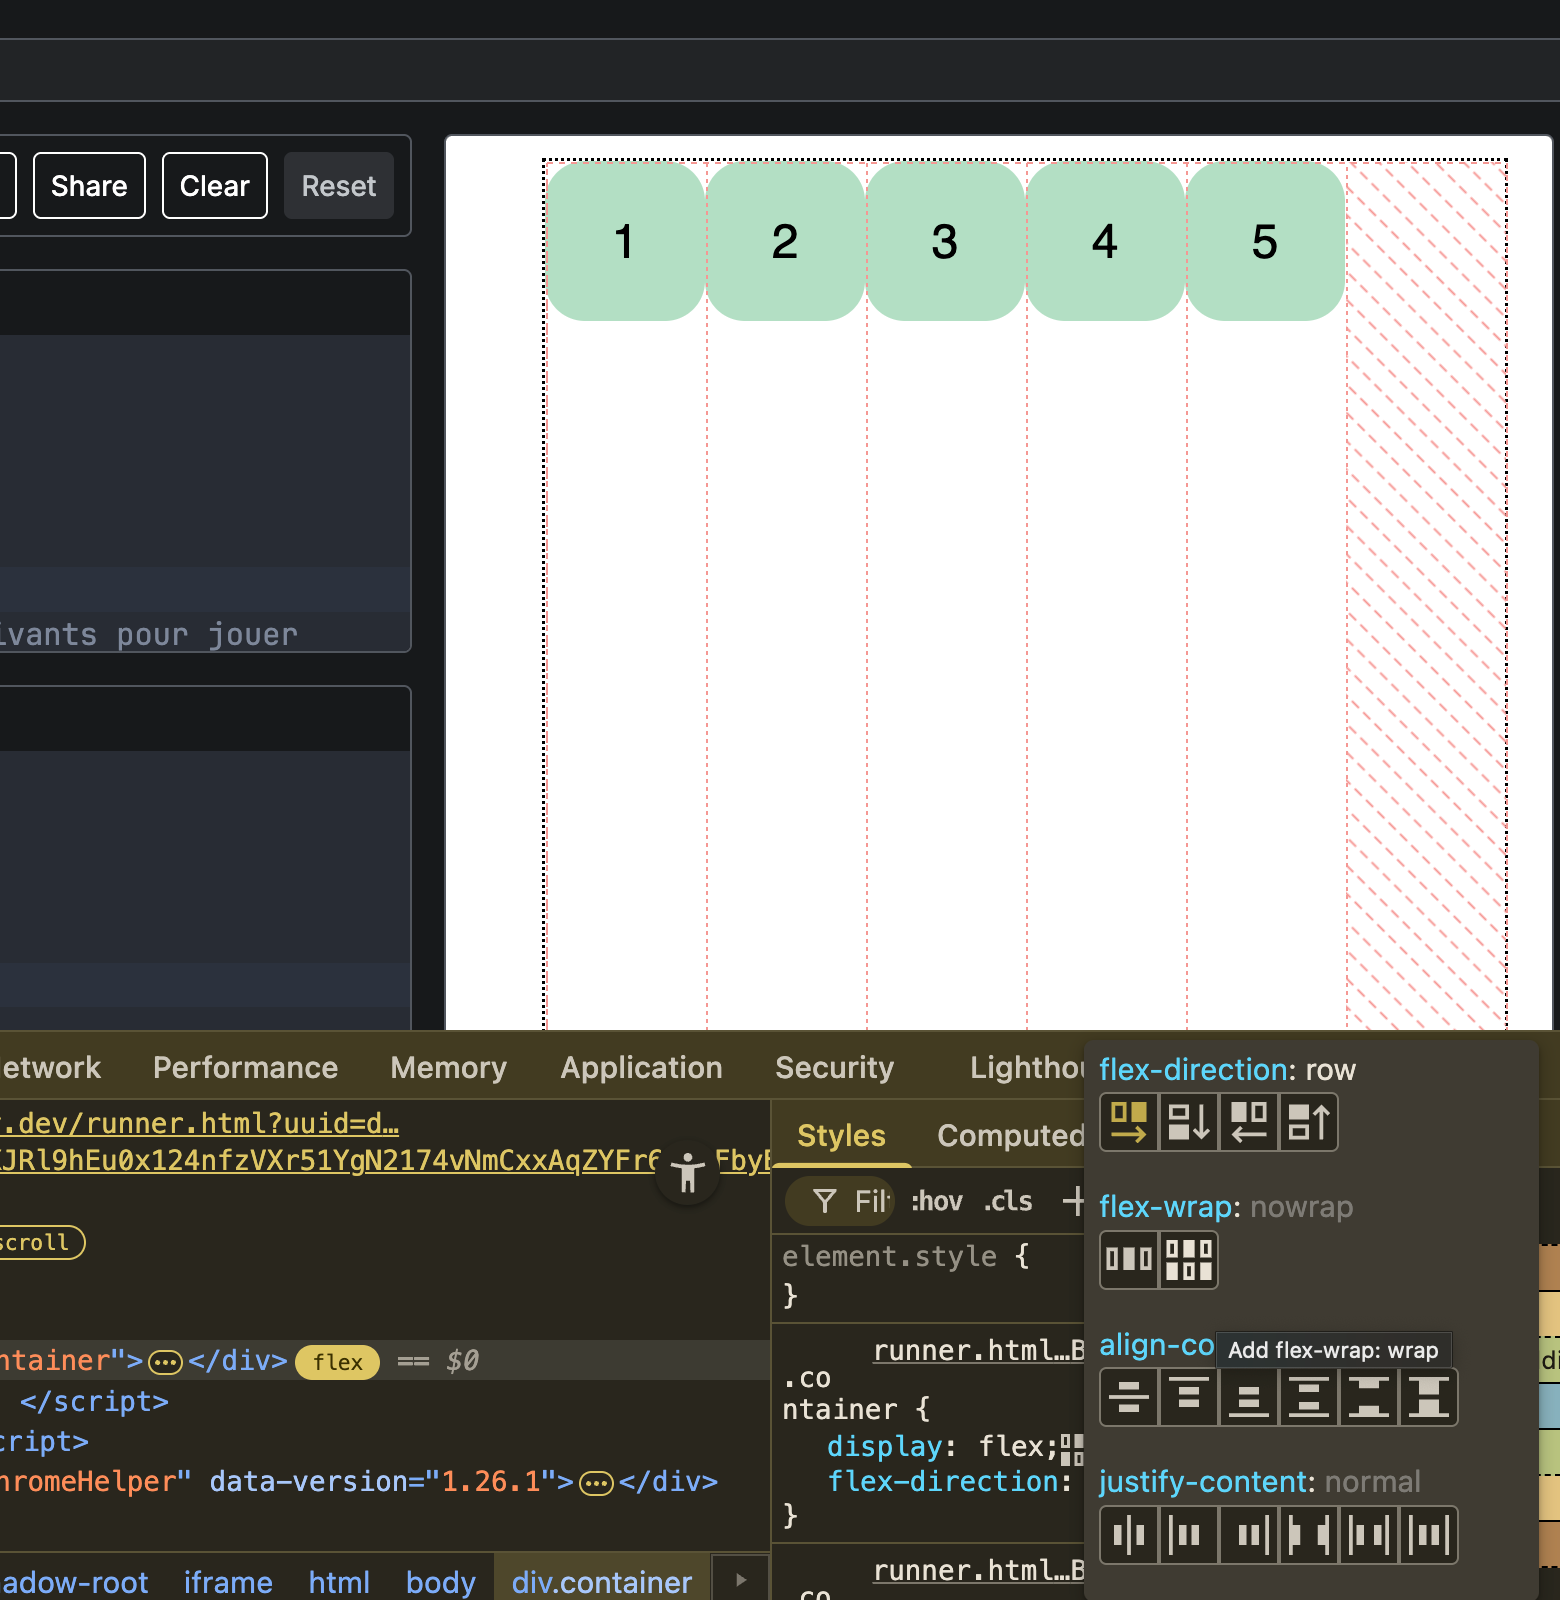Switch to the Styles tab
This screenshot has height=1600, width=1560.
point(841,1136)
